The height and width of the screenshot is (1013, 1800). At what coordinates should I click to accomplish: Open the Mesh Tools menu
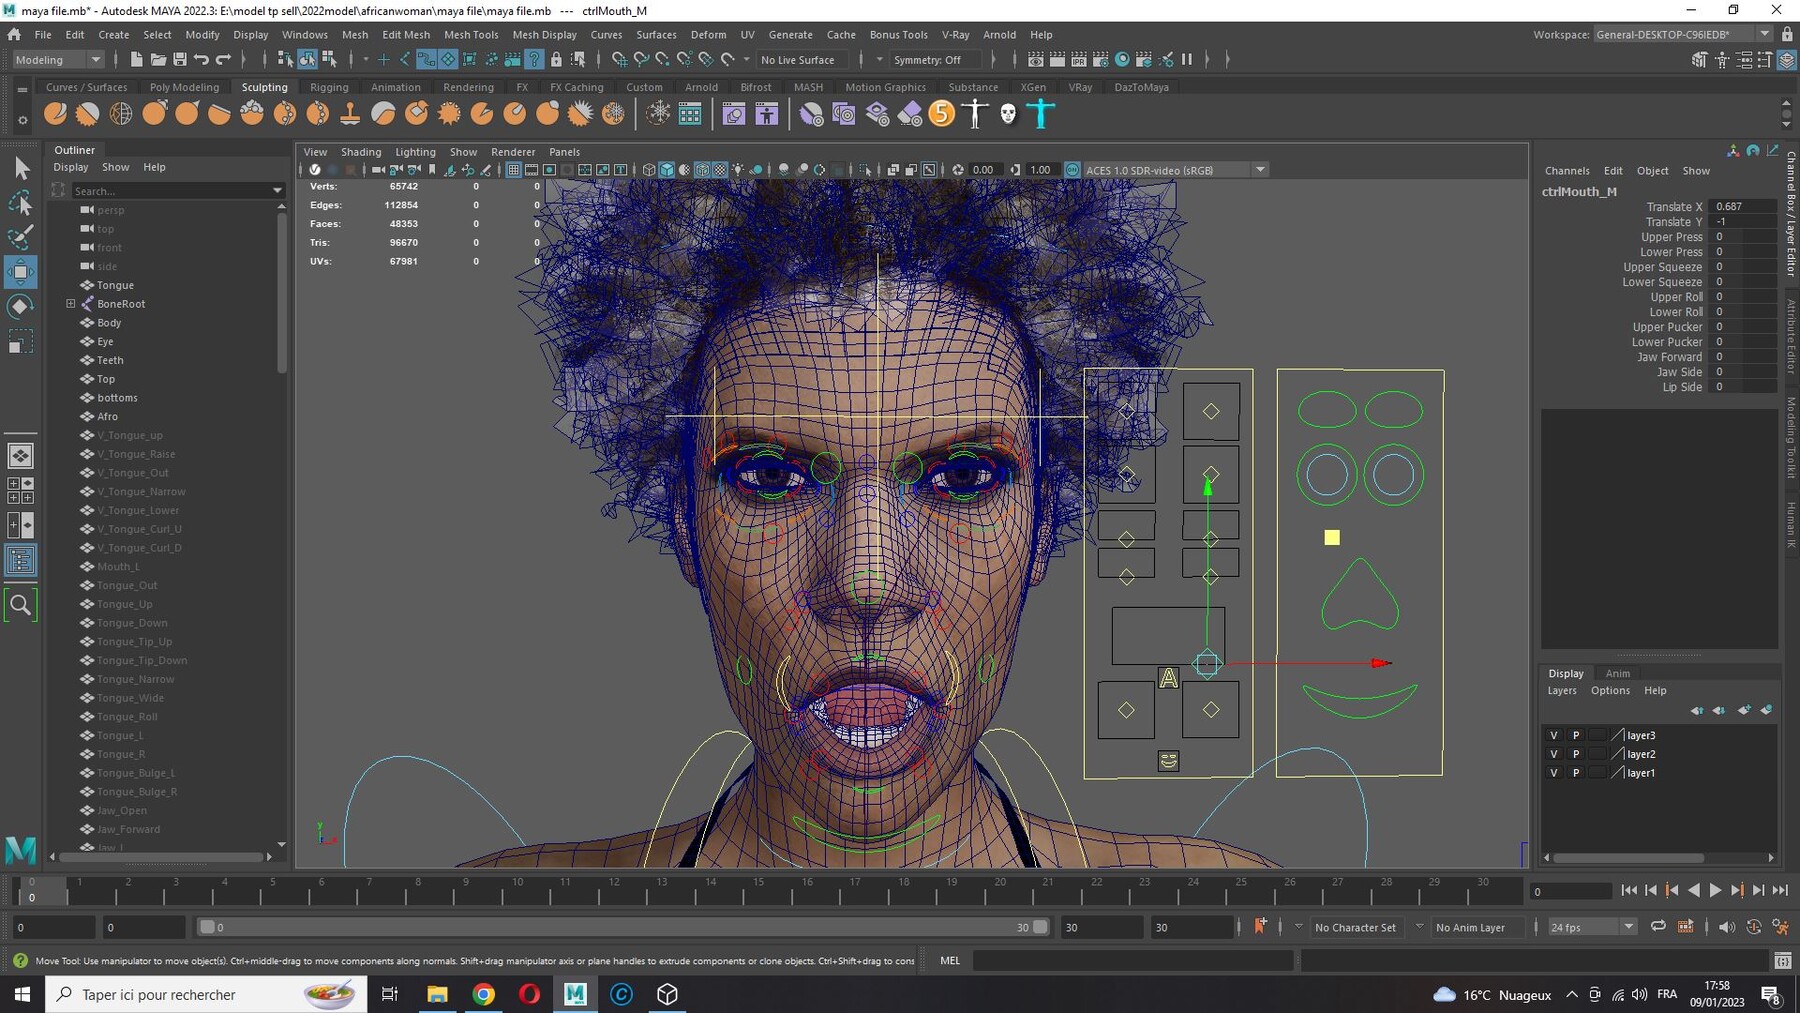(x=471, y=34)
